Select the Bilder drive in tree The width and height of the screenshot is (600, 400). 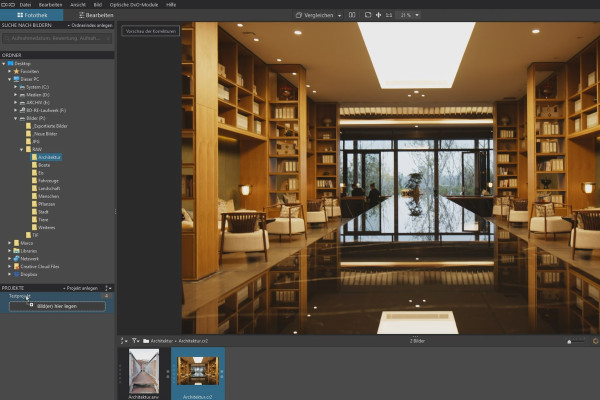click(36, 118)
